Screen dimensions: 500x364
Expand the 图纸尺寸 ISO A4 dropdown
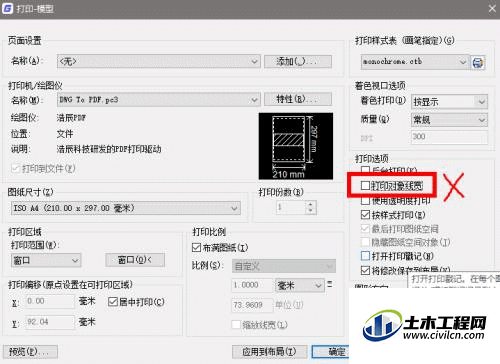(126, 208)
